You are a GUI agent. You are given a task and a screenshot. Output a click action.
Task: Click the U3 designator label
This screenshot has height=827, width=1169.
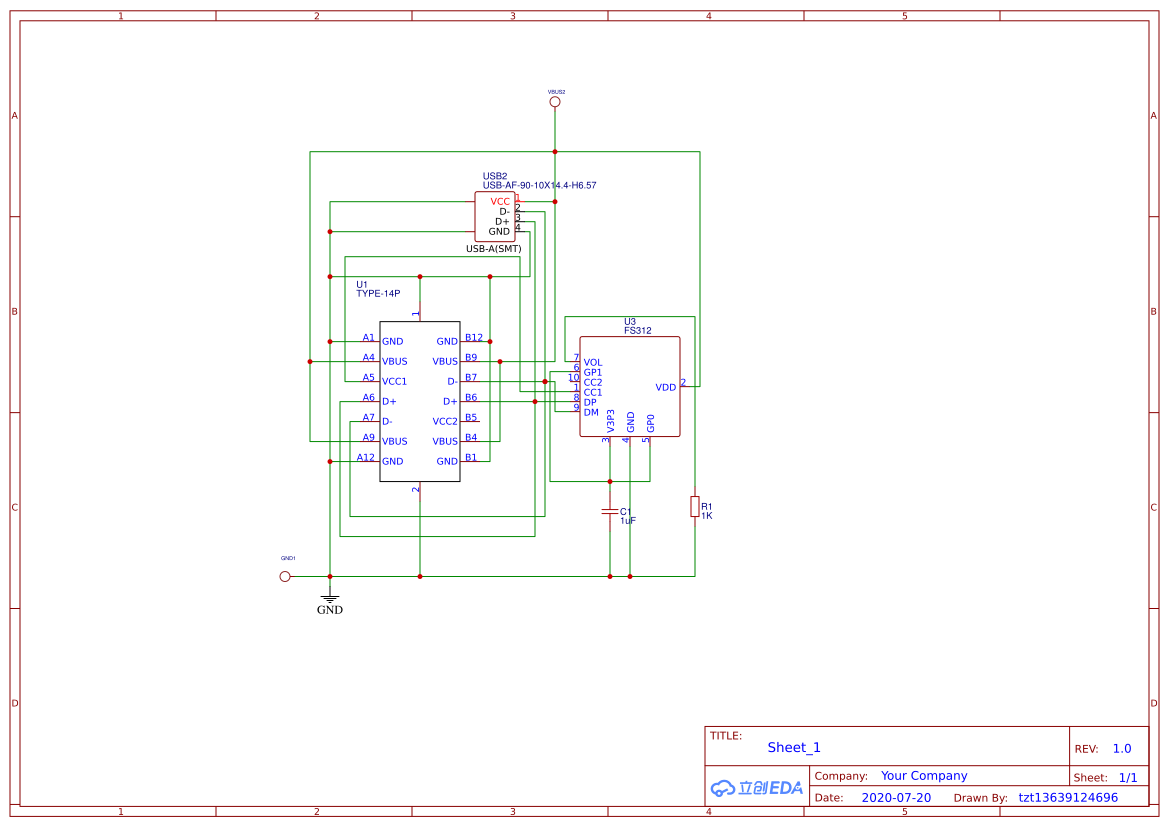click(x=630, y=322)
